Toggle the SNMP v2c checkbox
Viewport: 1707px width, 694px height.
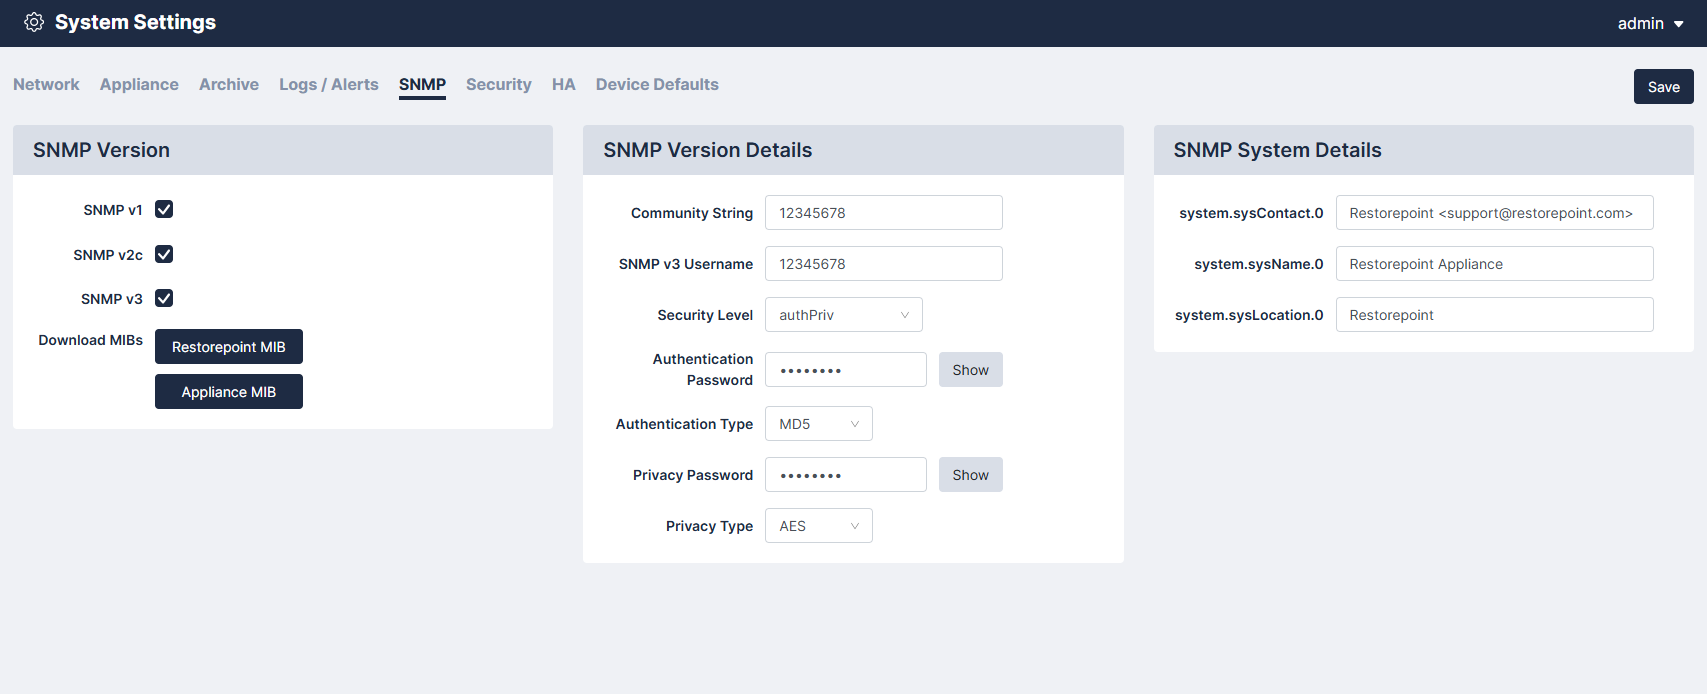click(164, 254)
